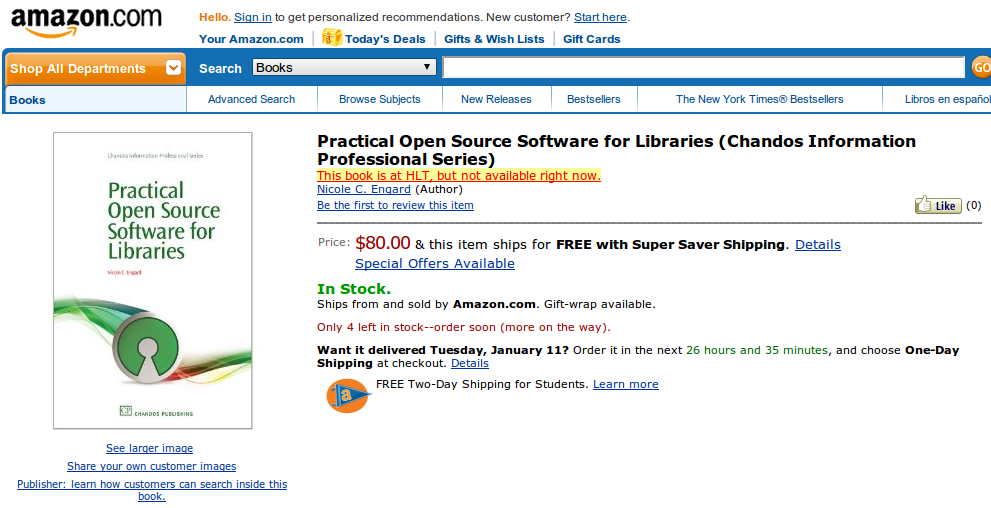Click the Sign in link
Image resolution: width=991 pixels, height=508 pixels.
(253, 17)
